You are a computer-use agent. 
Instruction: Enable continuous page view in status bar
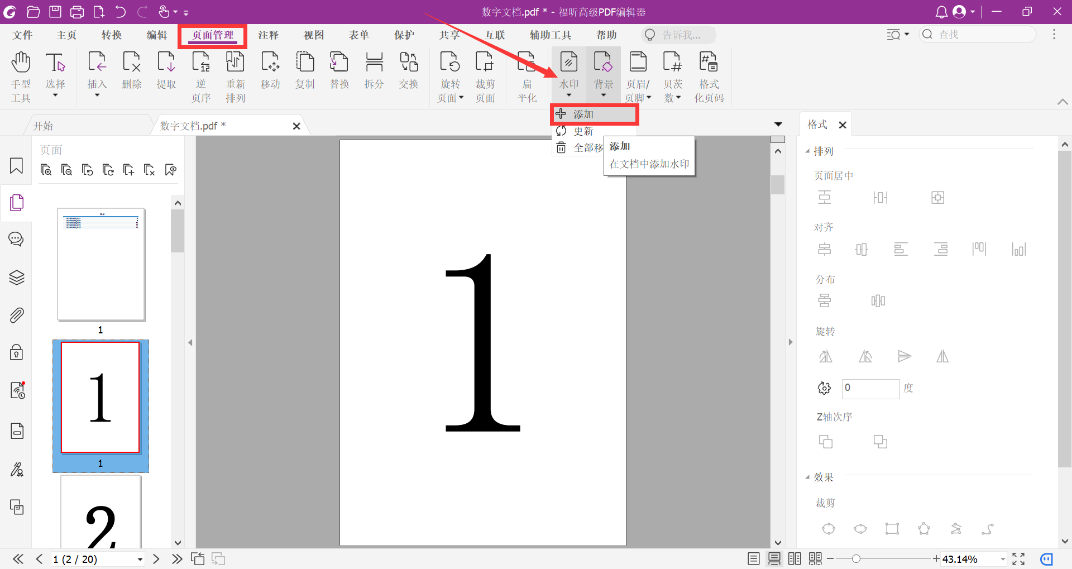pyautogui.click(x=774, y=559)
